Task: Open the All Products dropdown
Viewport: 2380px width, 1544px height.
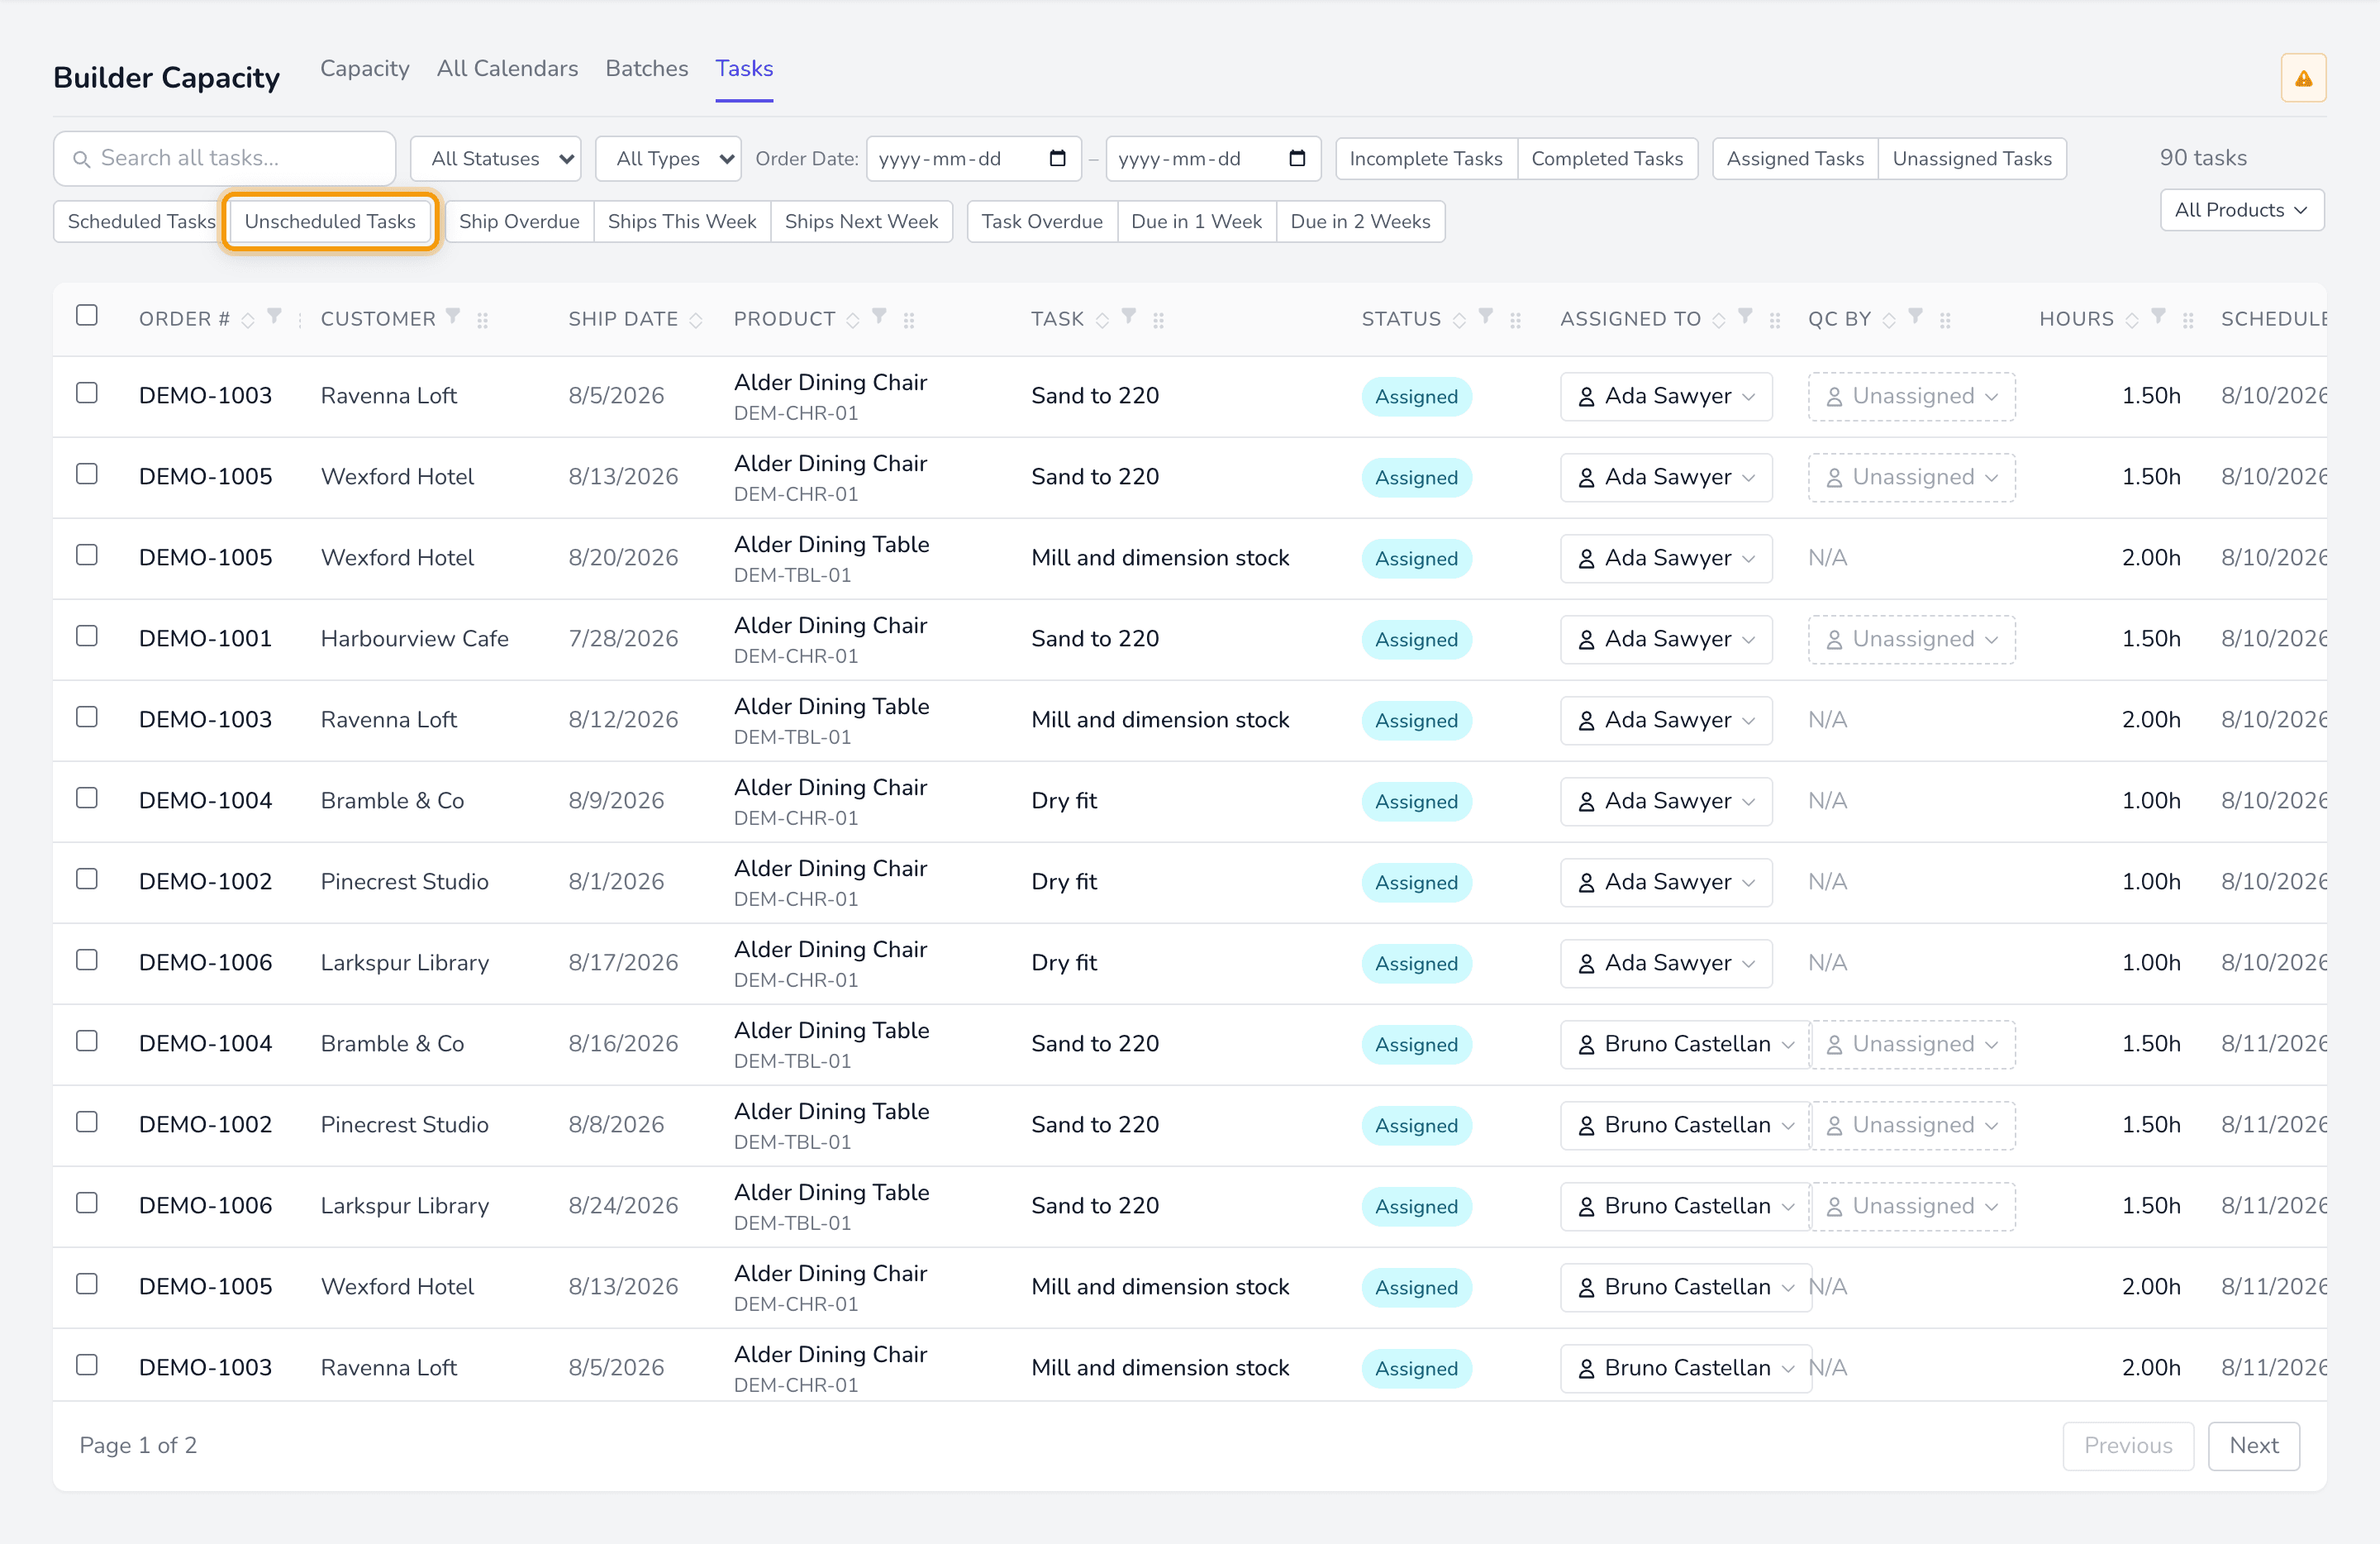Action: pyautogui.click(x=2241, y=210)
